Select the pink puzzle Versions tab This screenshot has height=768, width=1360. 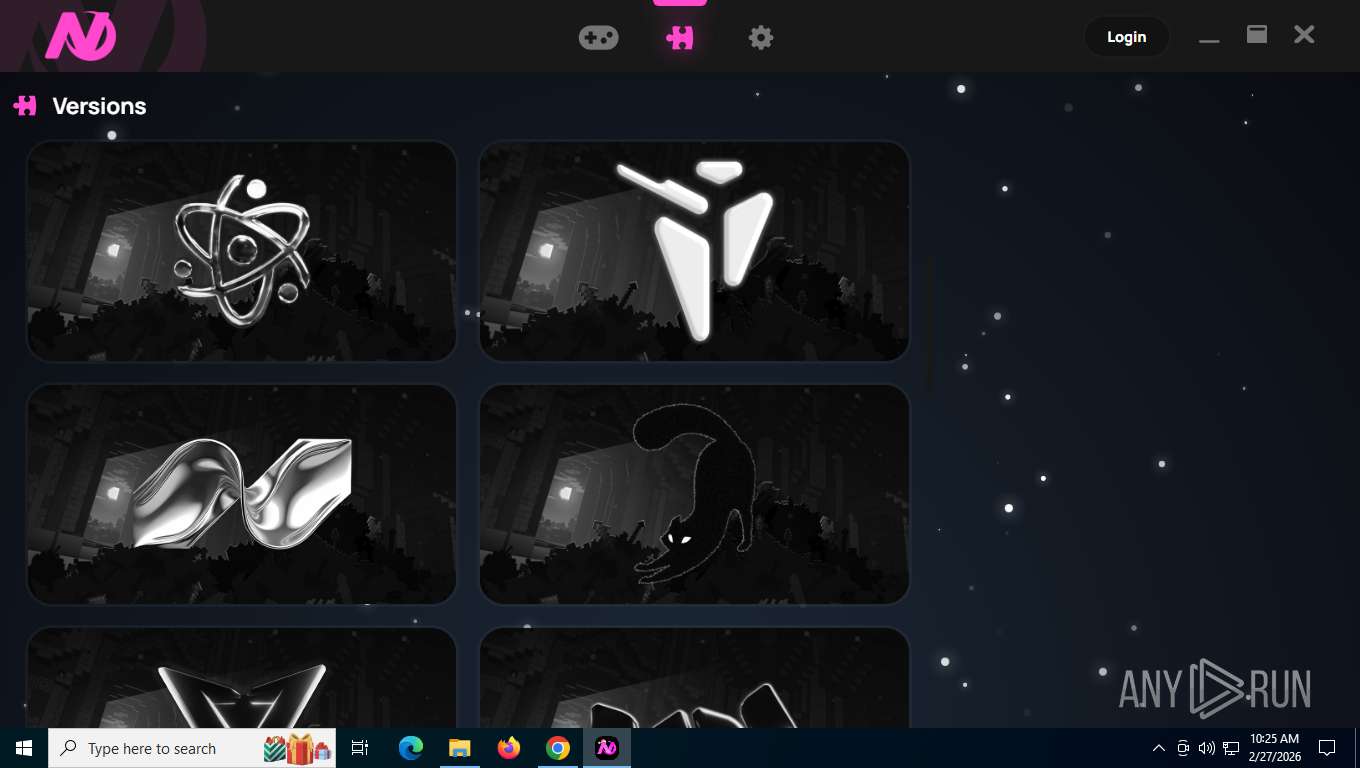(x=680, y=38)
